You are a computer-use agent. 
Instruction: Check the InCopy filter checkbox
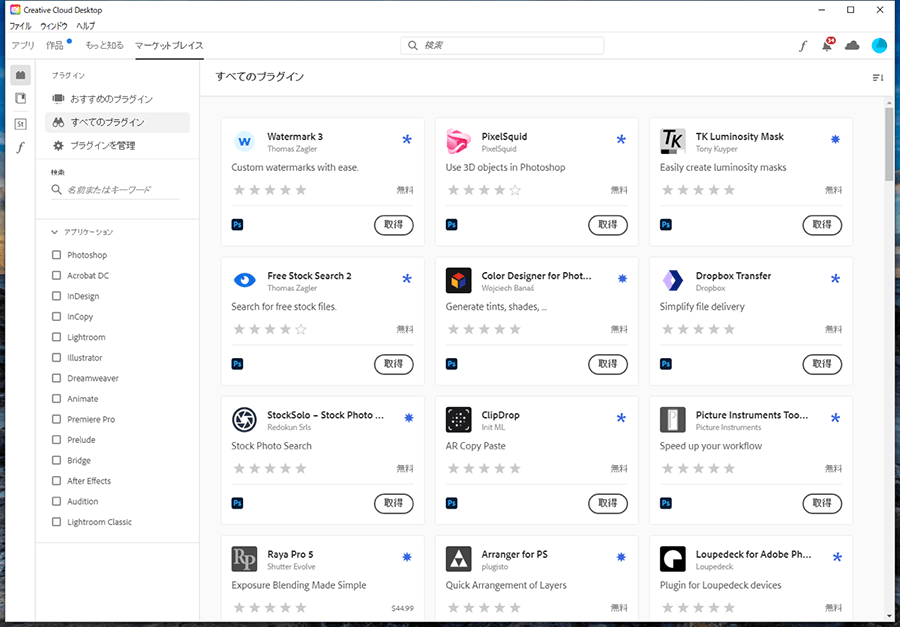coord(56,316)
